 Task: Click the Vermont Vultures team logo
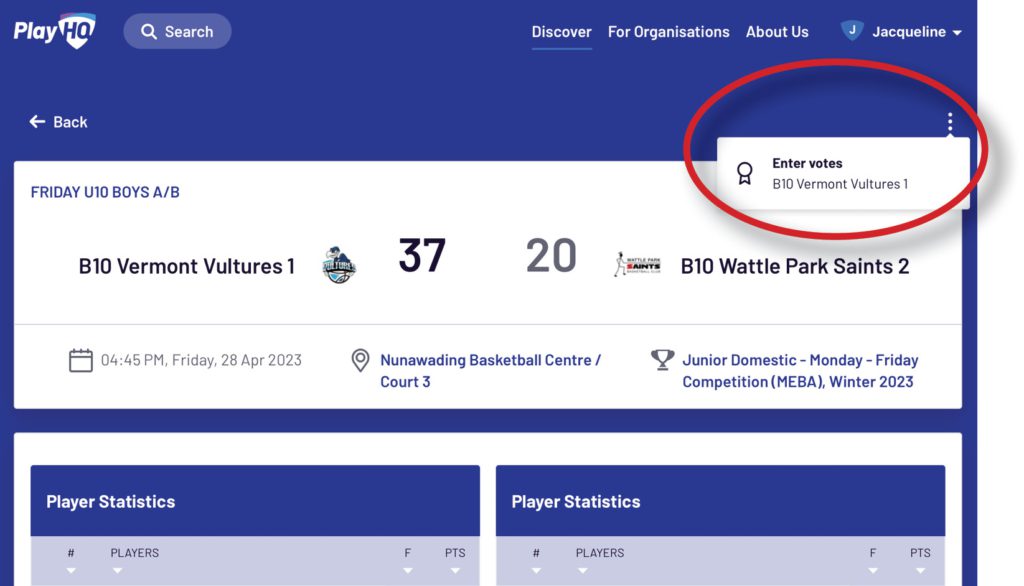point(339,265)
